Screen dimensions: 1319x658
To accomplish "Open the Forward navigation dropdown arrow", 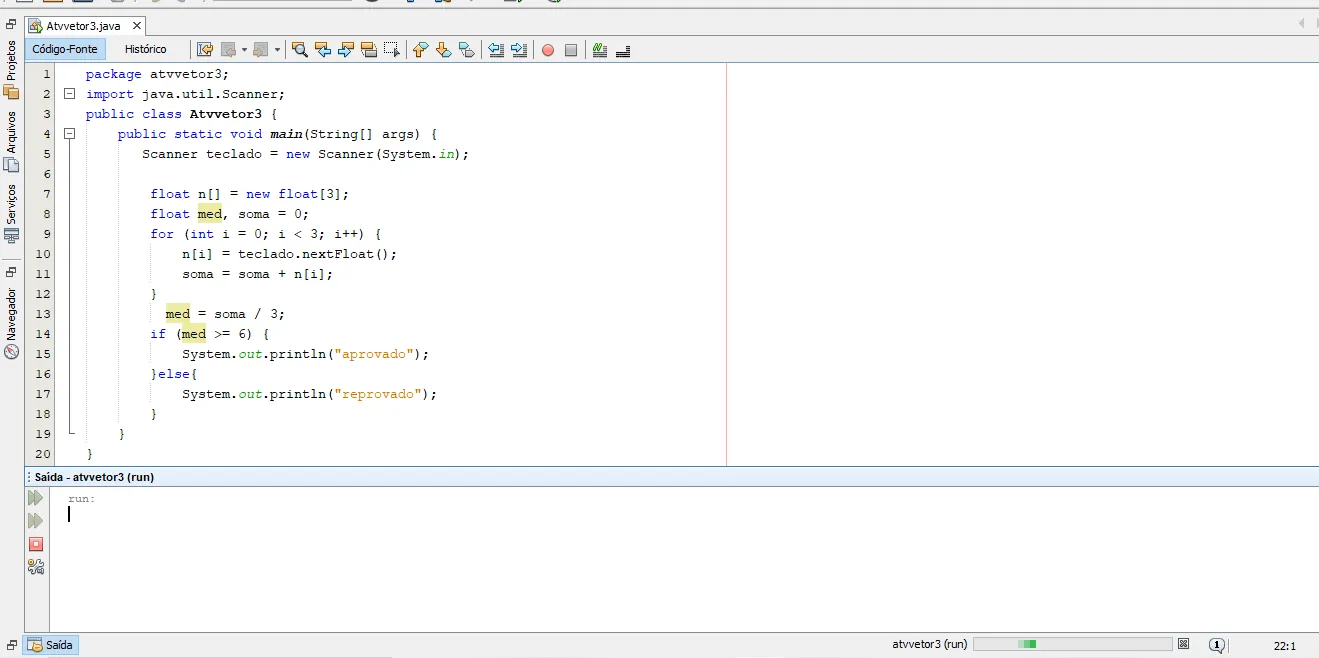I will [277, 50].
